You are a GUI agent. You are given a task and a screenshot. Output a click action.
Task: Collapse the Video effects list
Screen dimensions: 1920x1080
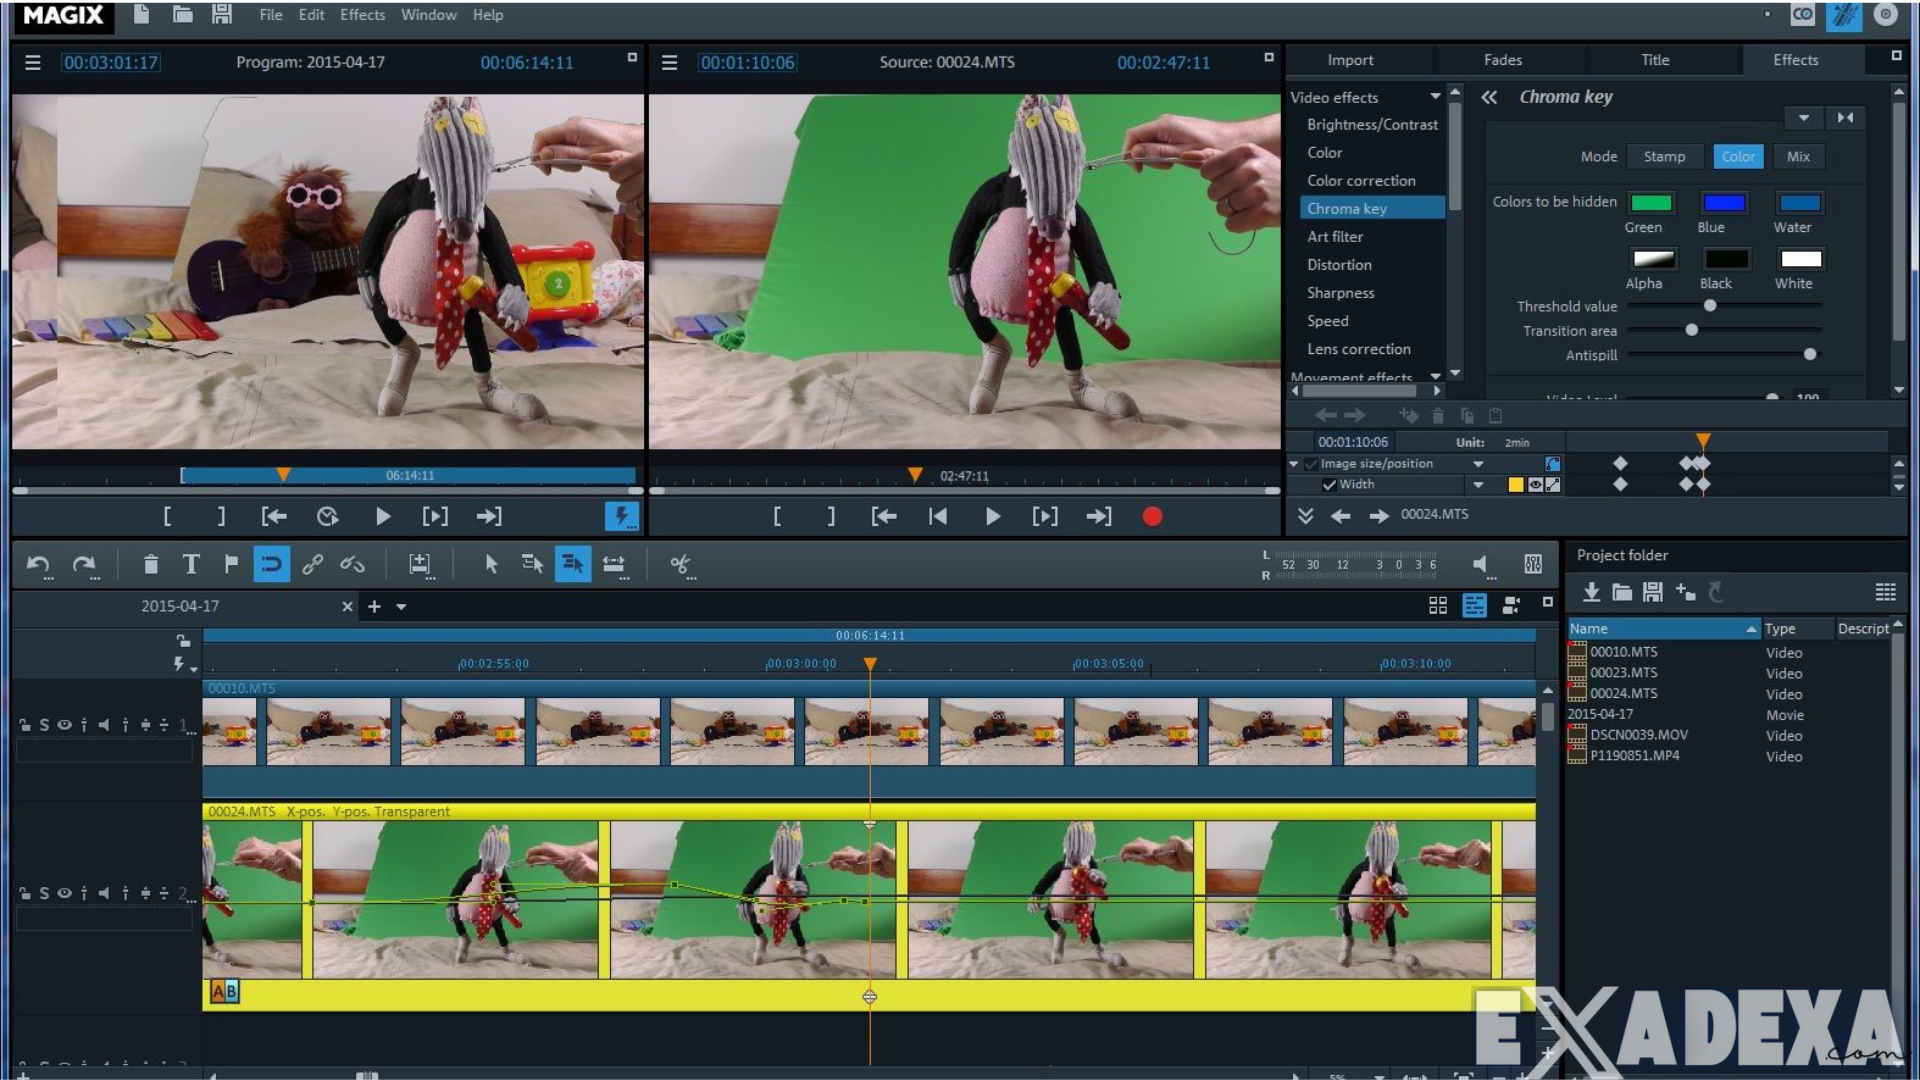click(1435, 96)
